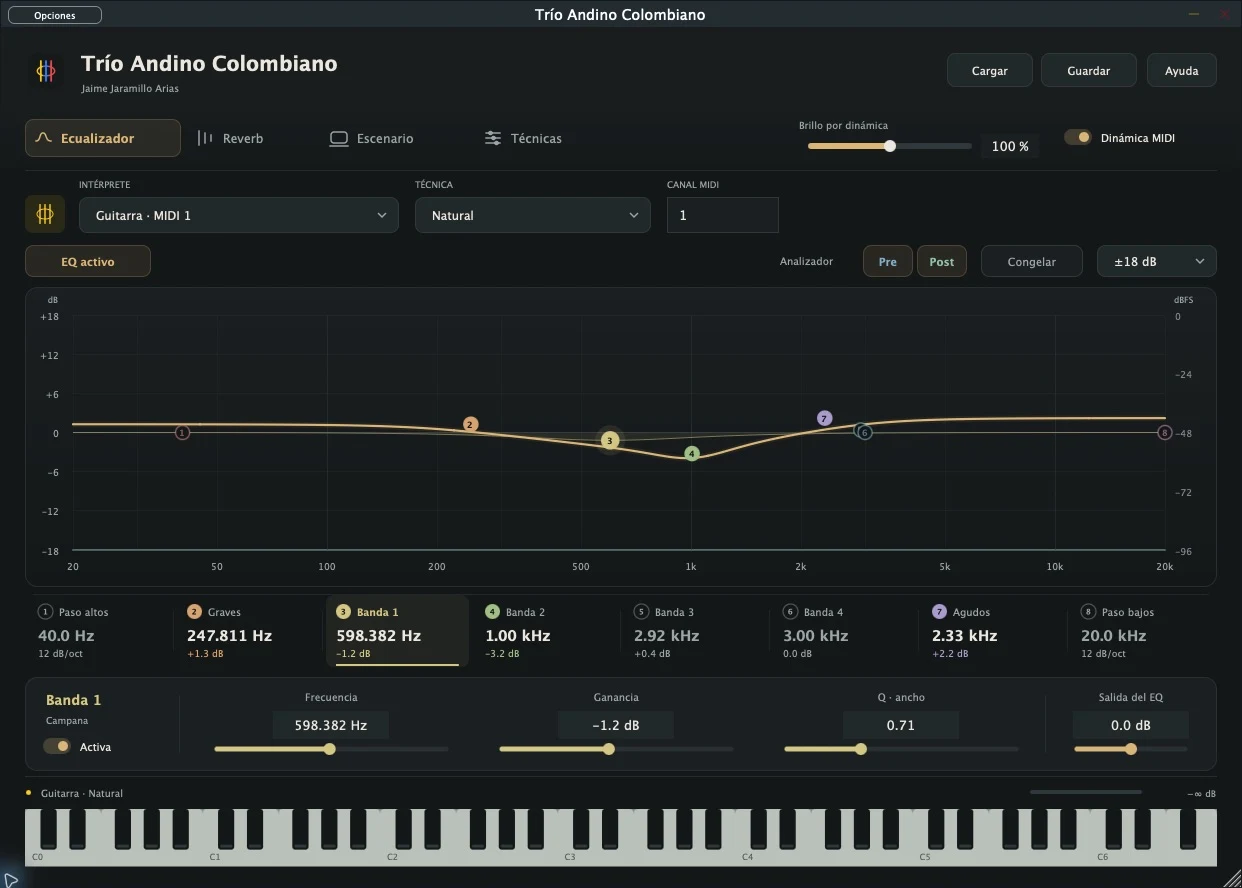Click the Q value field 0.71
Viewport: 1242px width, 888px height.
pos(901,725)
